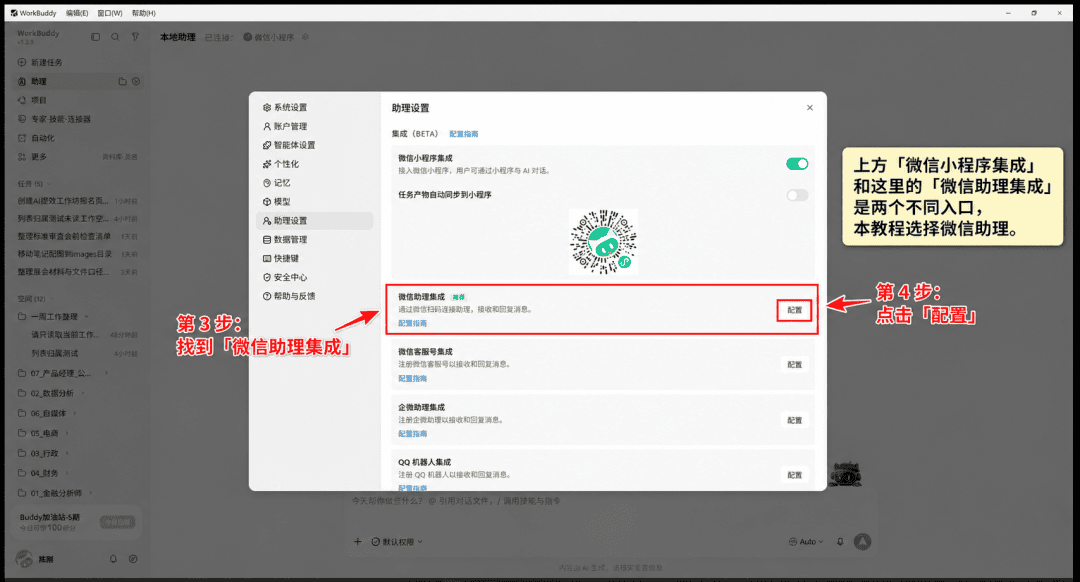The image size is (1080, 582).
Task: Click 配置 button for 微信助理集成
Action: pyautogui.click(x=795, y=310)
